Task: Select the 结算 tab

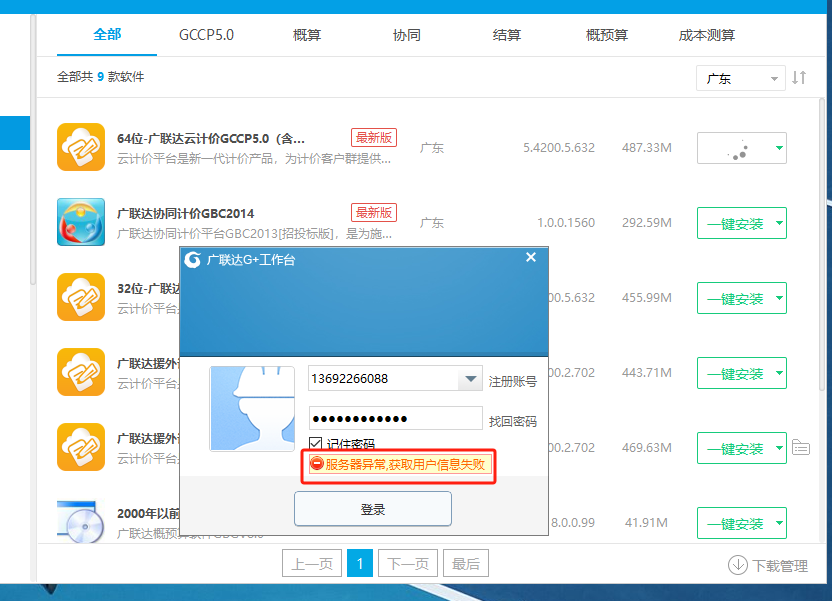Action: pos(507,35)
